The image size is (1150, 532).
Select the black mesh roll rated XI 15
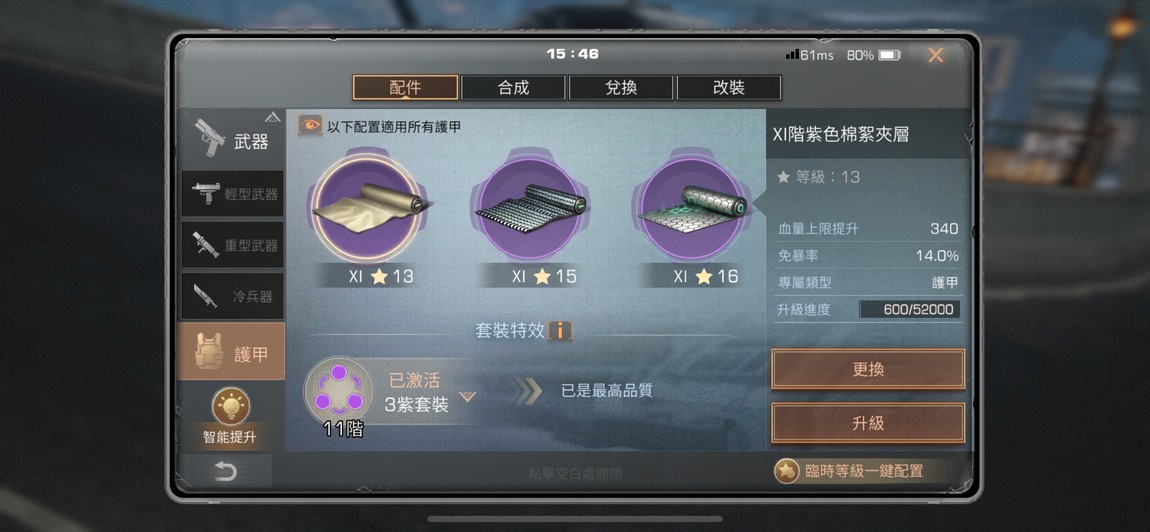(x=530, y=208)
